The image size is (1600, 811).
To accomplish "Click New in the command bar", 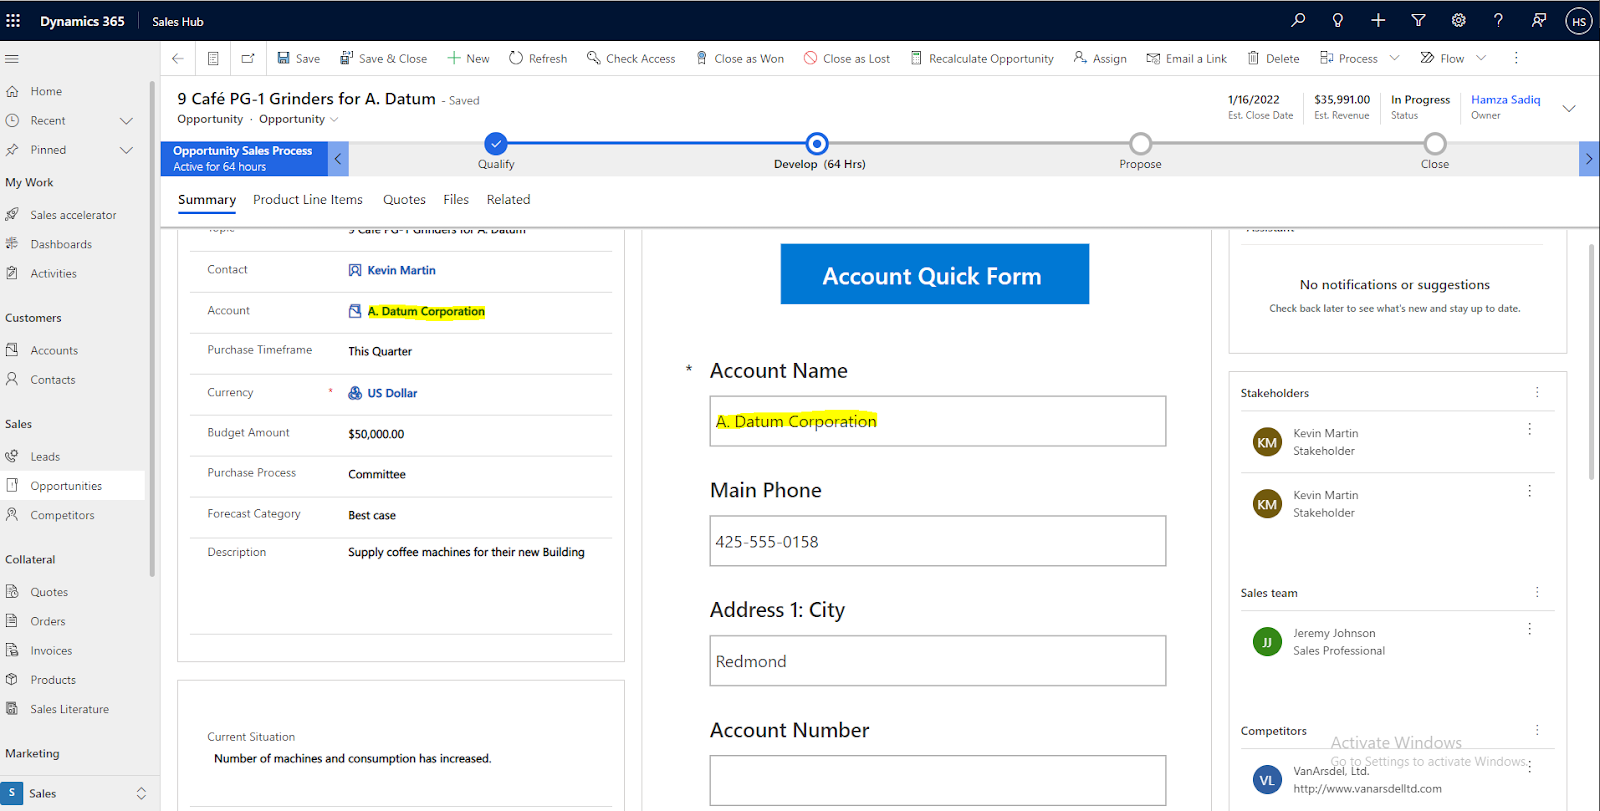I will [468, 58].
